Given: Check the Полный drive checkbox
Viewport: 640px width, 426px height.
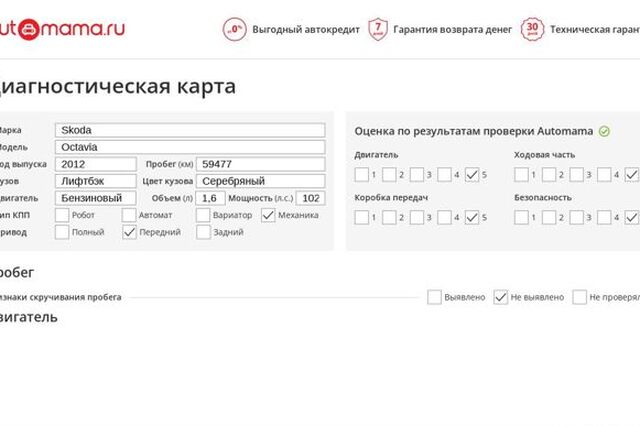Looking at the screenshot, I should 62,232.
